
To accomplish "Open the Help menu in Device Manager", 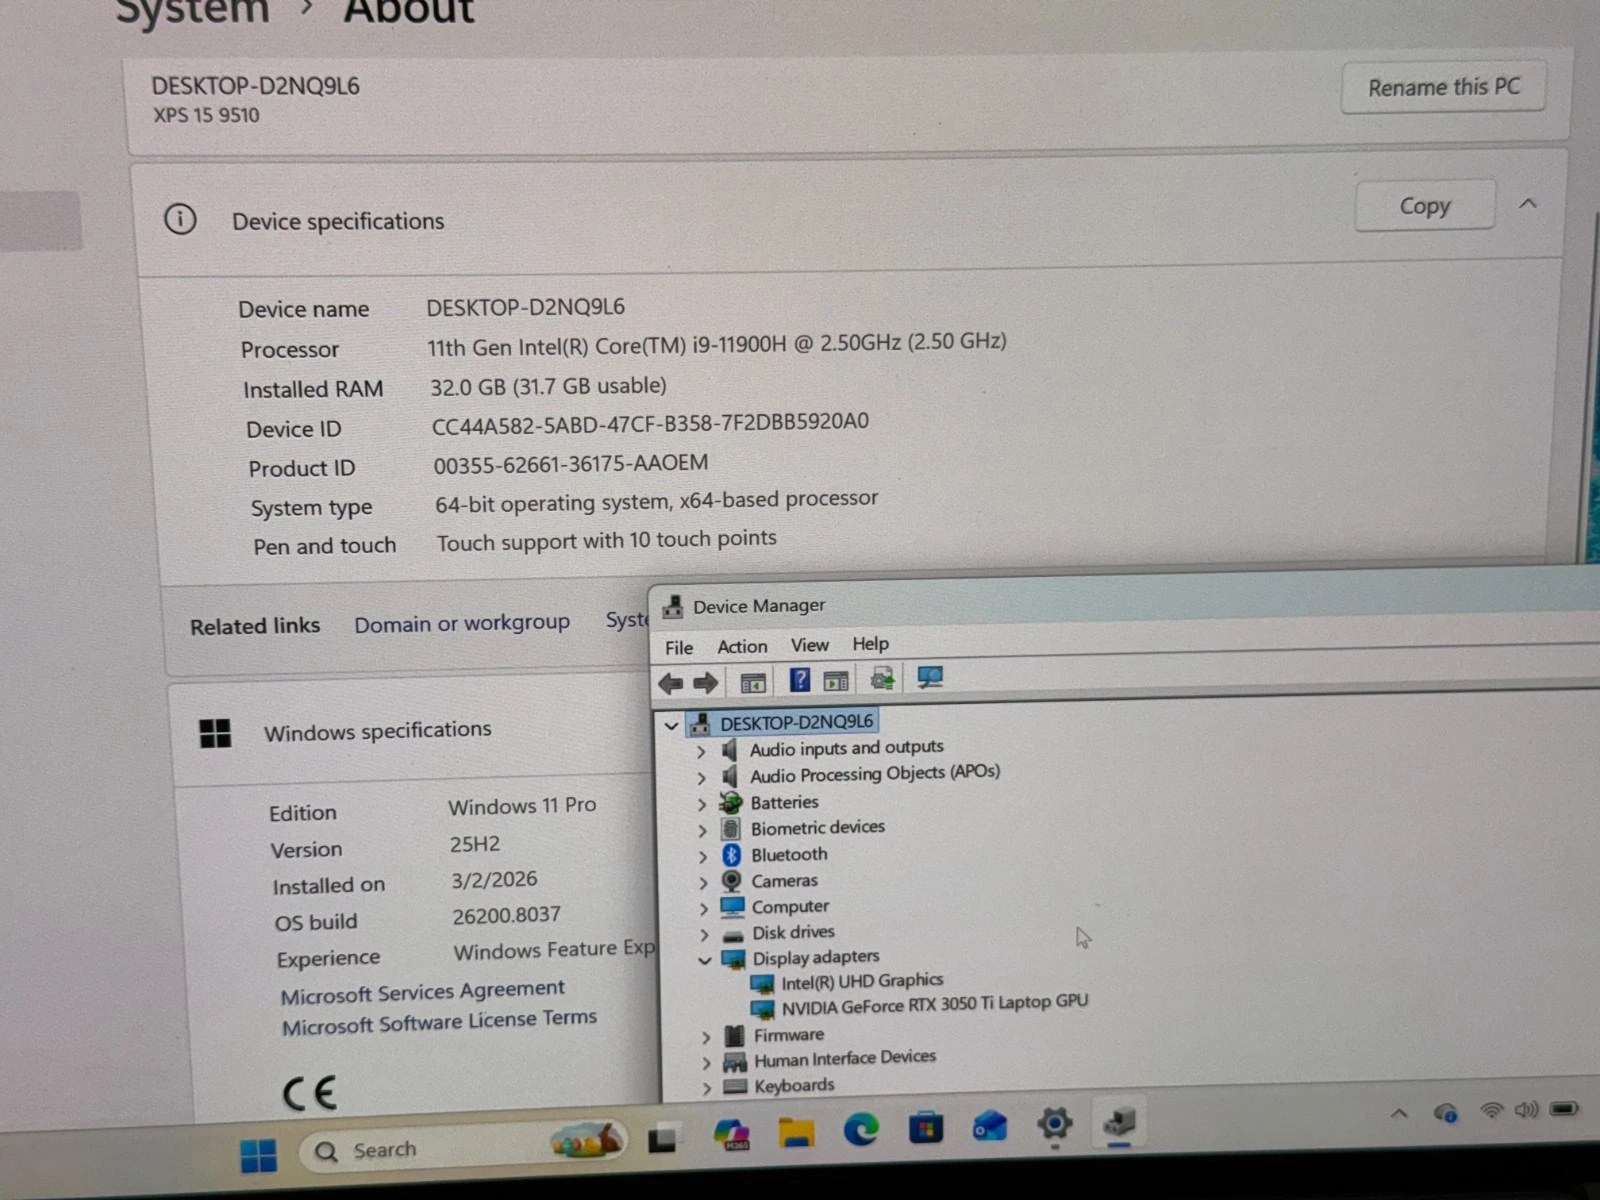I will [870, 643].
